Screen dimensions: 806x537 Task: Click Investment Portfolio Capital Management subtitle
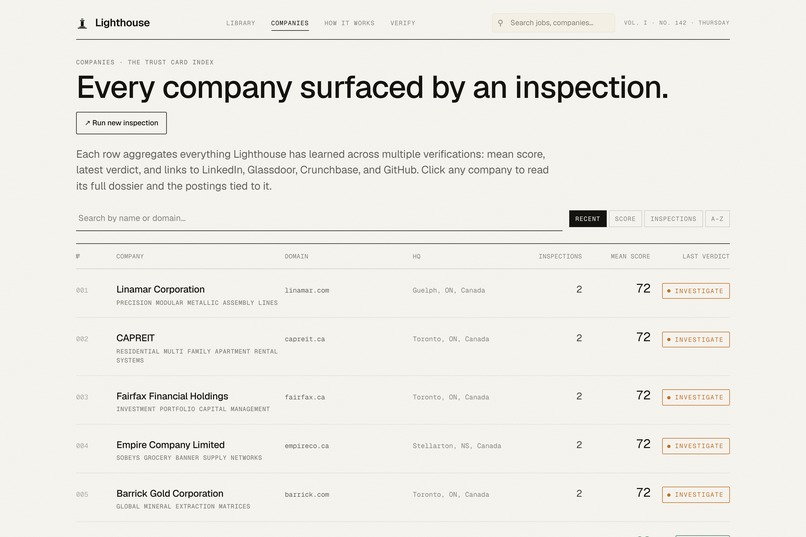(x=193, y=410)
